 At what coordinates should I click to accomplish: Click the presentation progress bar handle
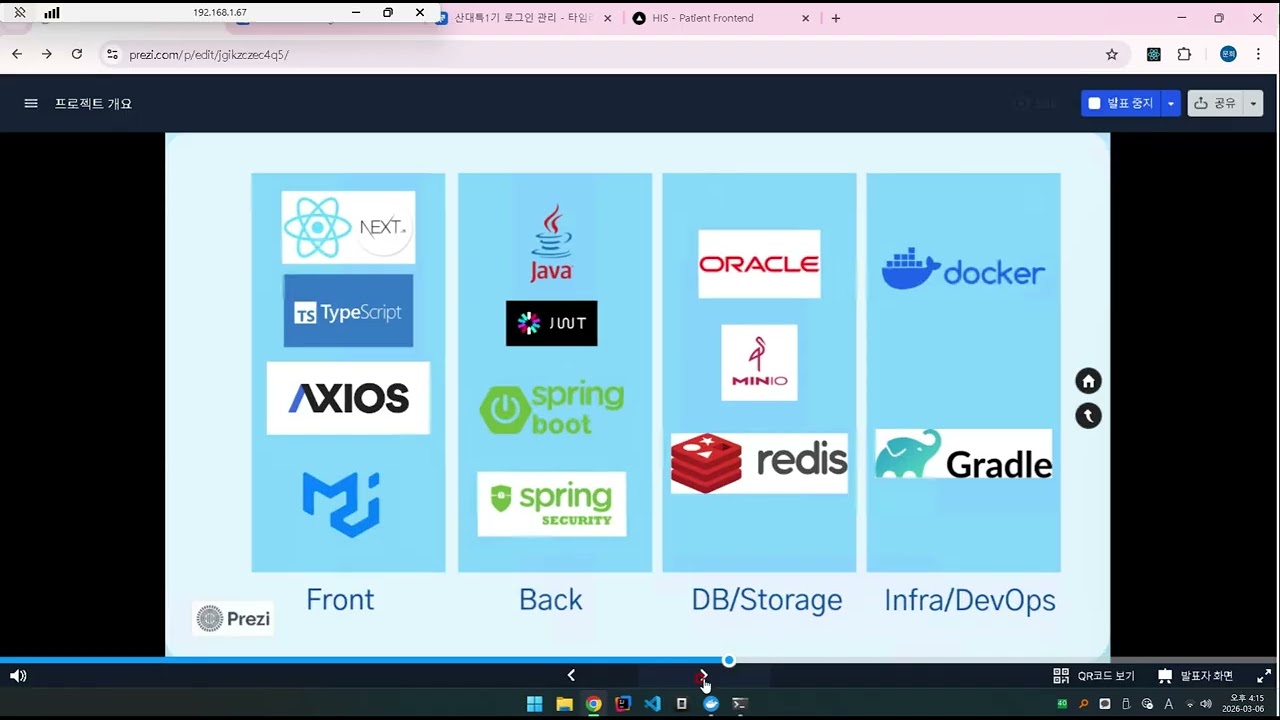[729, 660]
